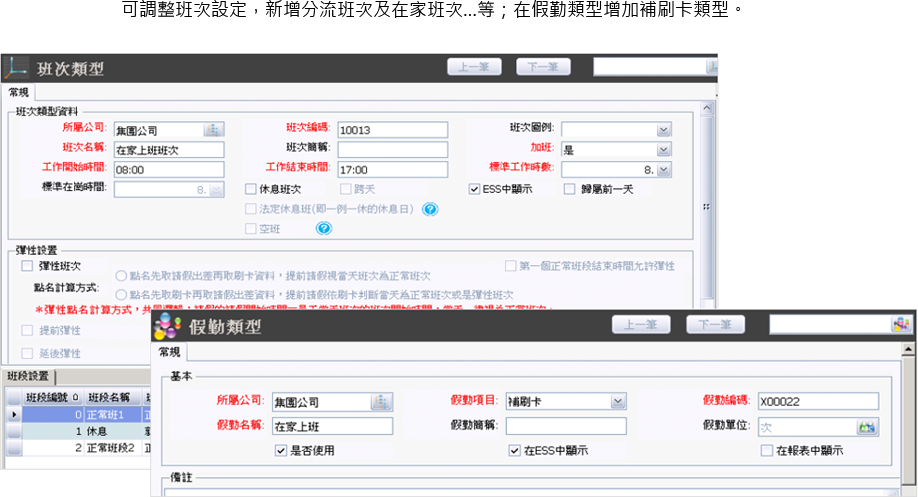Click 下一筆 button in 班次類型 header
The width and height of the screenshot is (918, 497).
pos(543,67)
